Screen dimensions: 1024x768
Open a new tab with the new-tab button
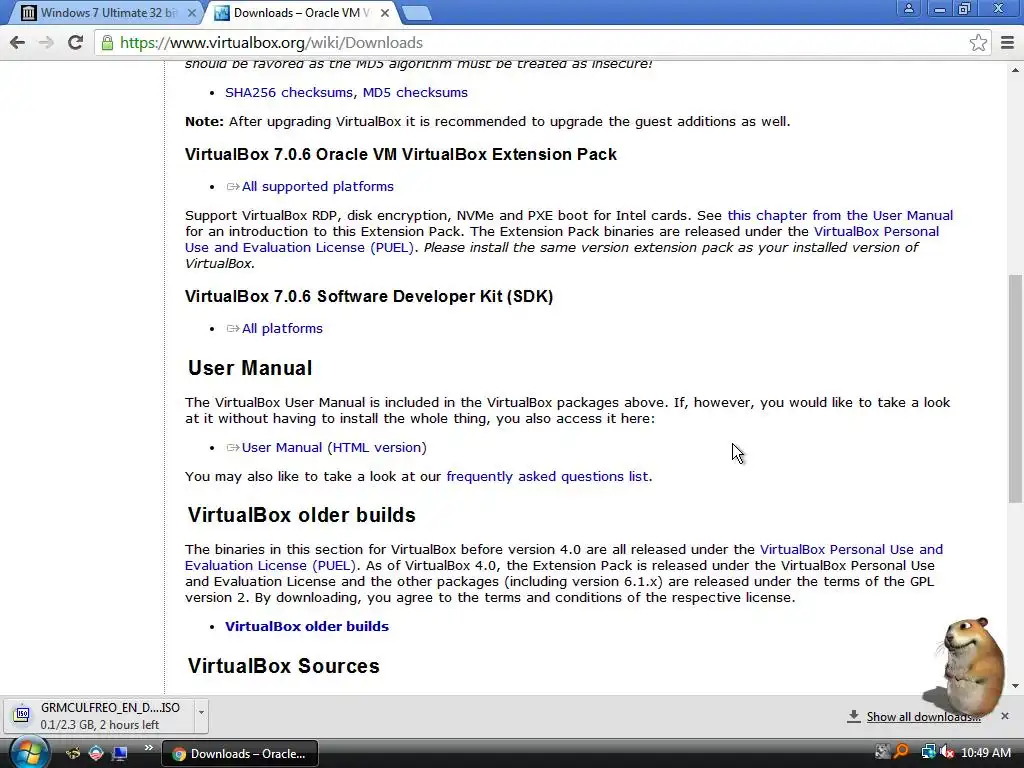(416, 13)
